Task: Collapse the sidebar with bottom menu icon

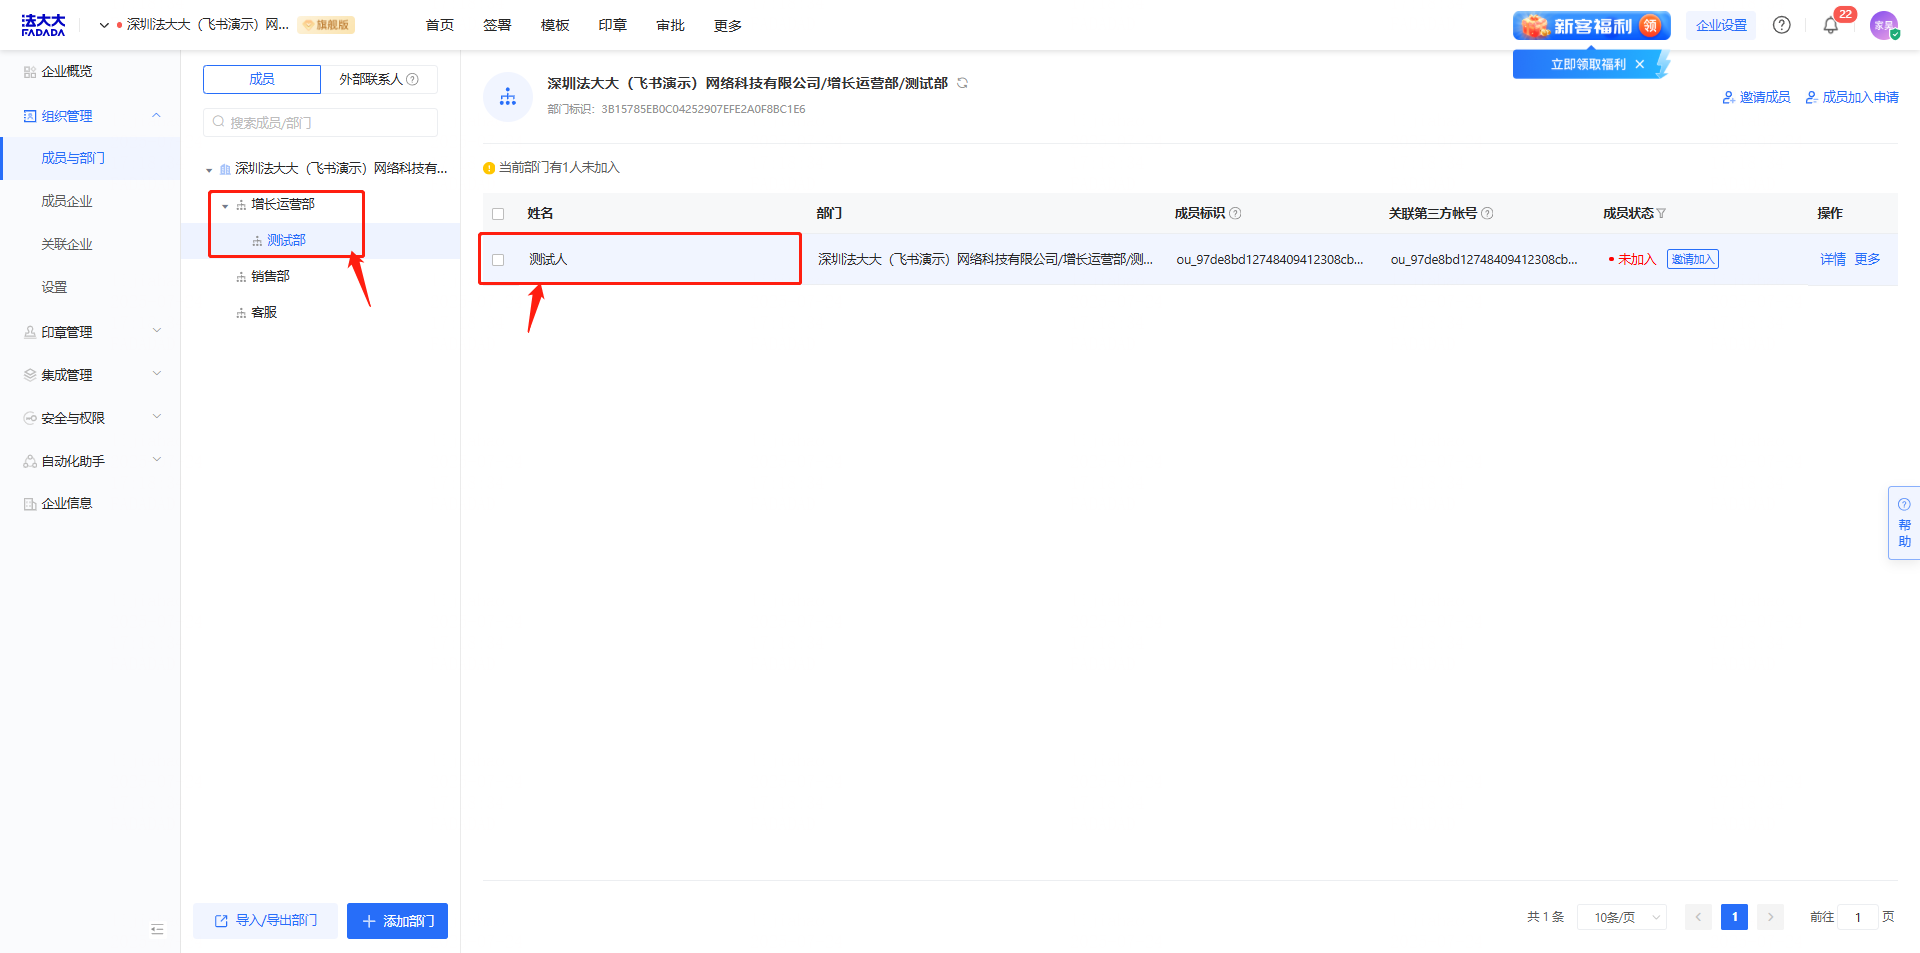Action: point(157,929)
